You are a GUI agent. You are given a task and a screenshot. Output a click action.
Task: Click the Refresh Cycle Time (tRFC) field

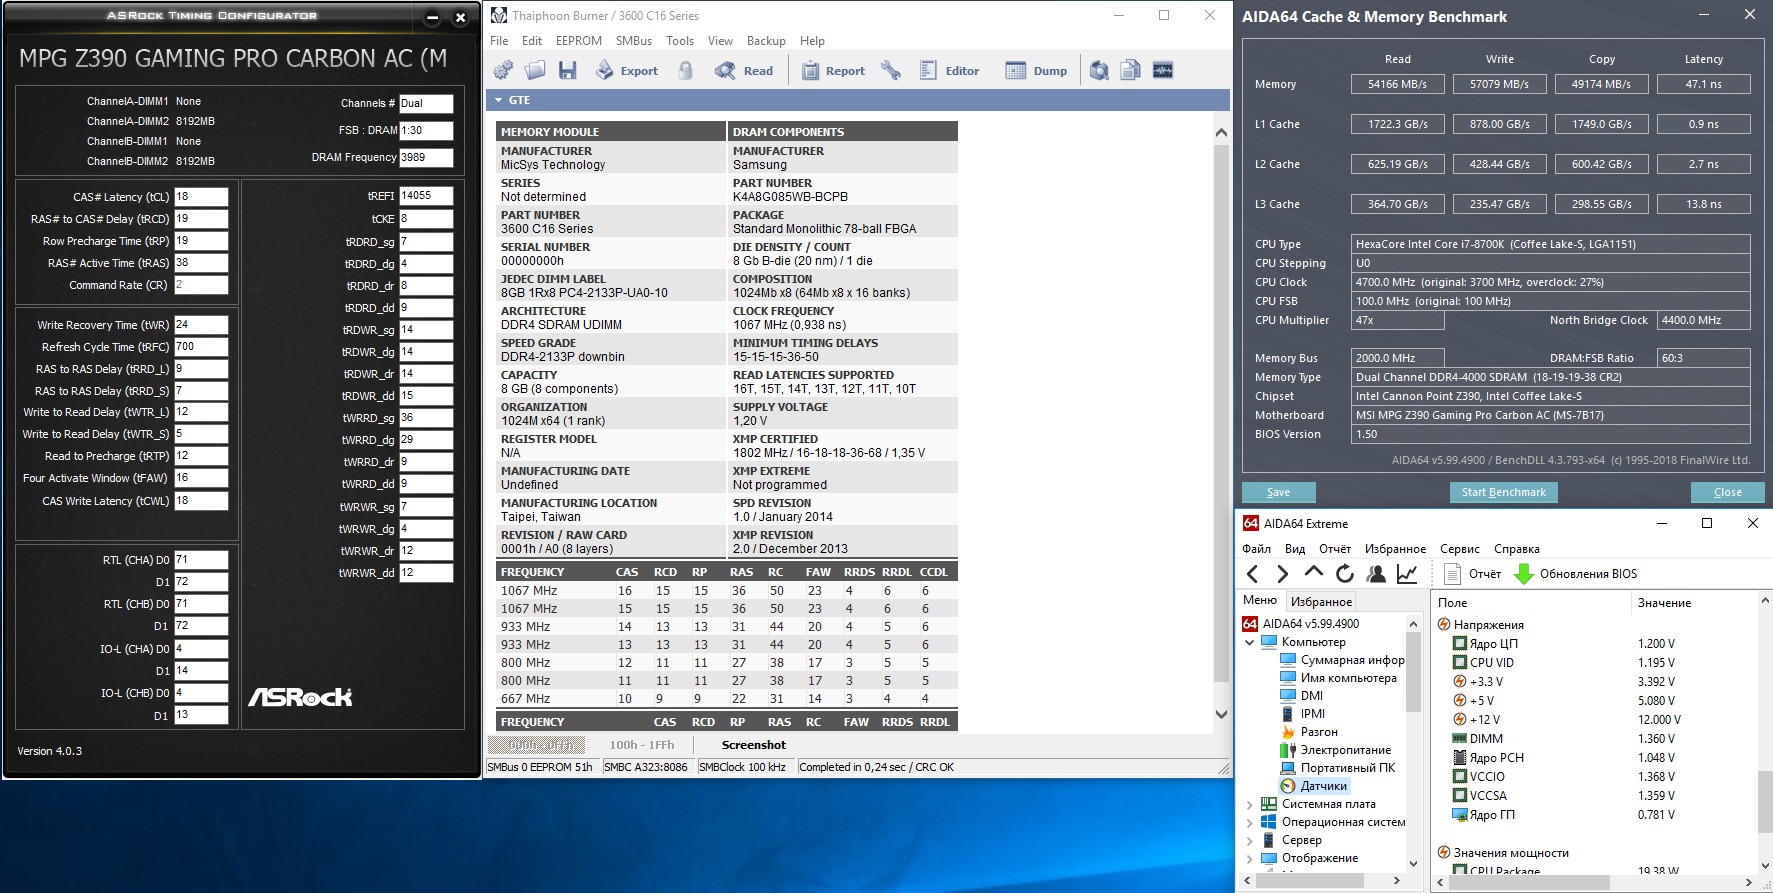[x=202, y=347]
